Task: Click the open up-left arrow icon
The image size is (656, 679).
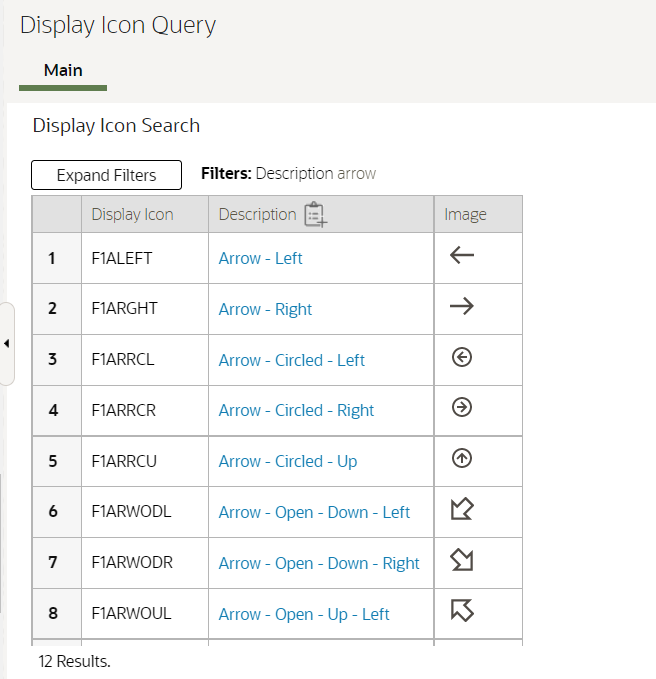Action: [462, 611]
